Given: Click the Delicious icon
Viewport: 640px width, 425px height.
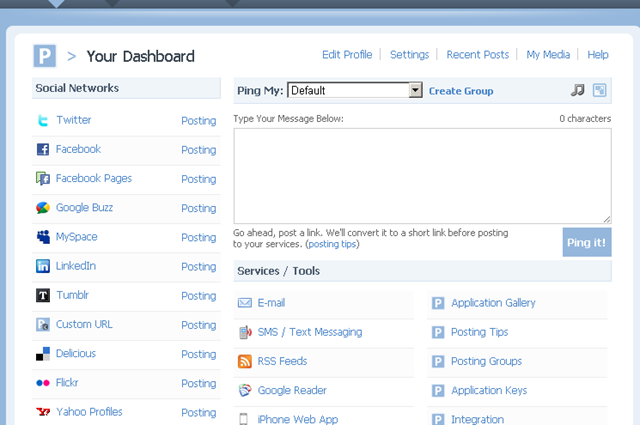Looking at the screenshot, I should 43,354.
